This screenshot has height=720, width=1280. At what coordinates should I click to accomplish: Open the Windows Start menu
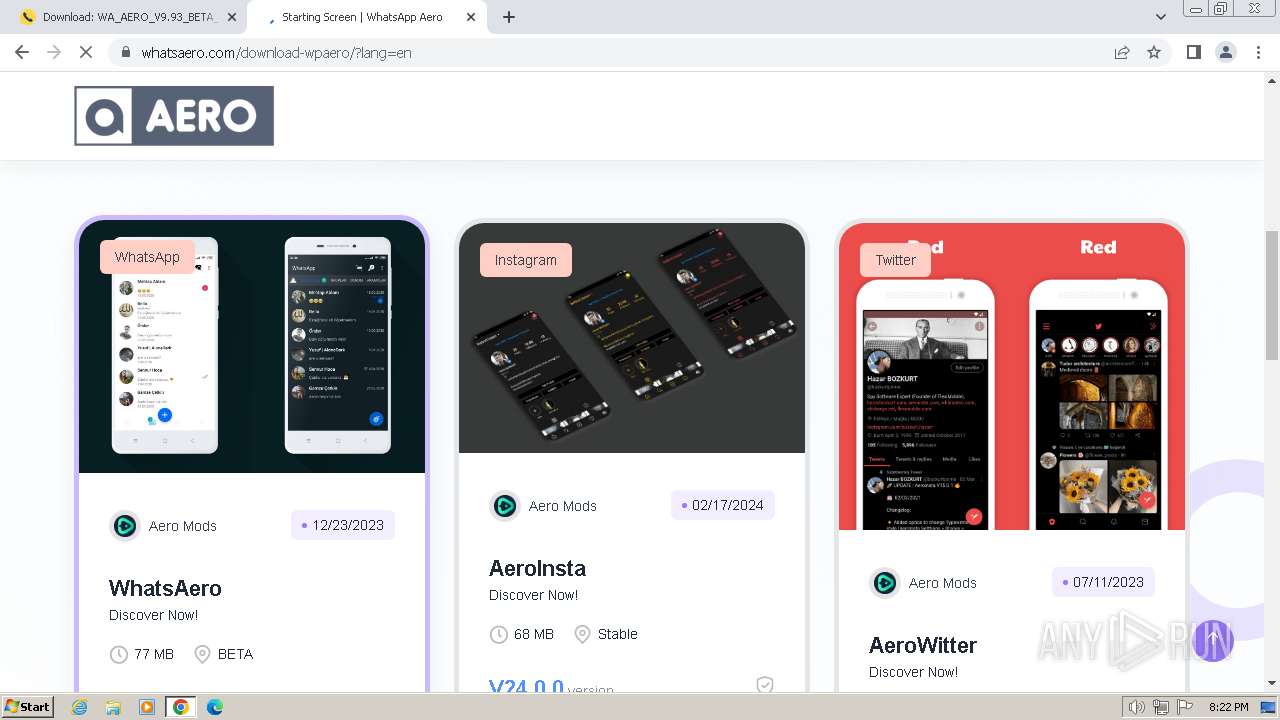pyautogui.click(x=27, y=707)
